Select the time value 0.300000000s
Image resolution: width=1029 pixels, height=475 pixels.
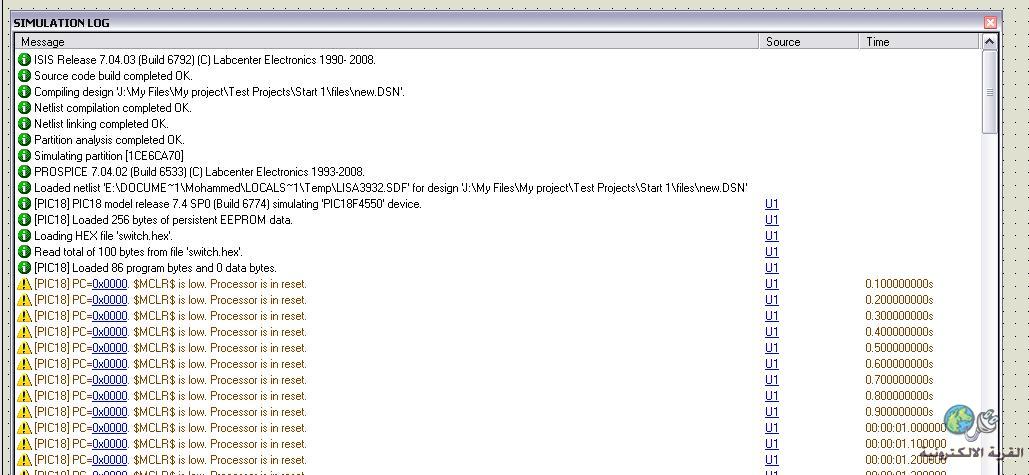[x=899, y=316]
